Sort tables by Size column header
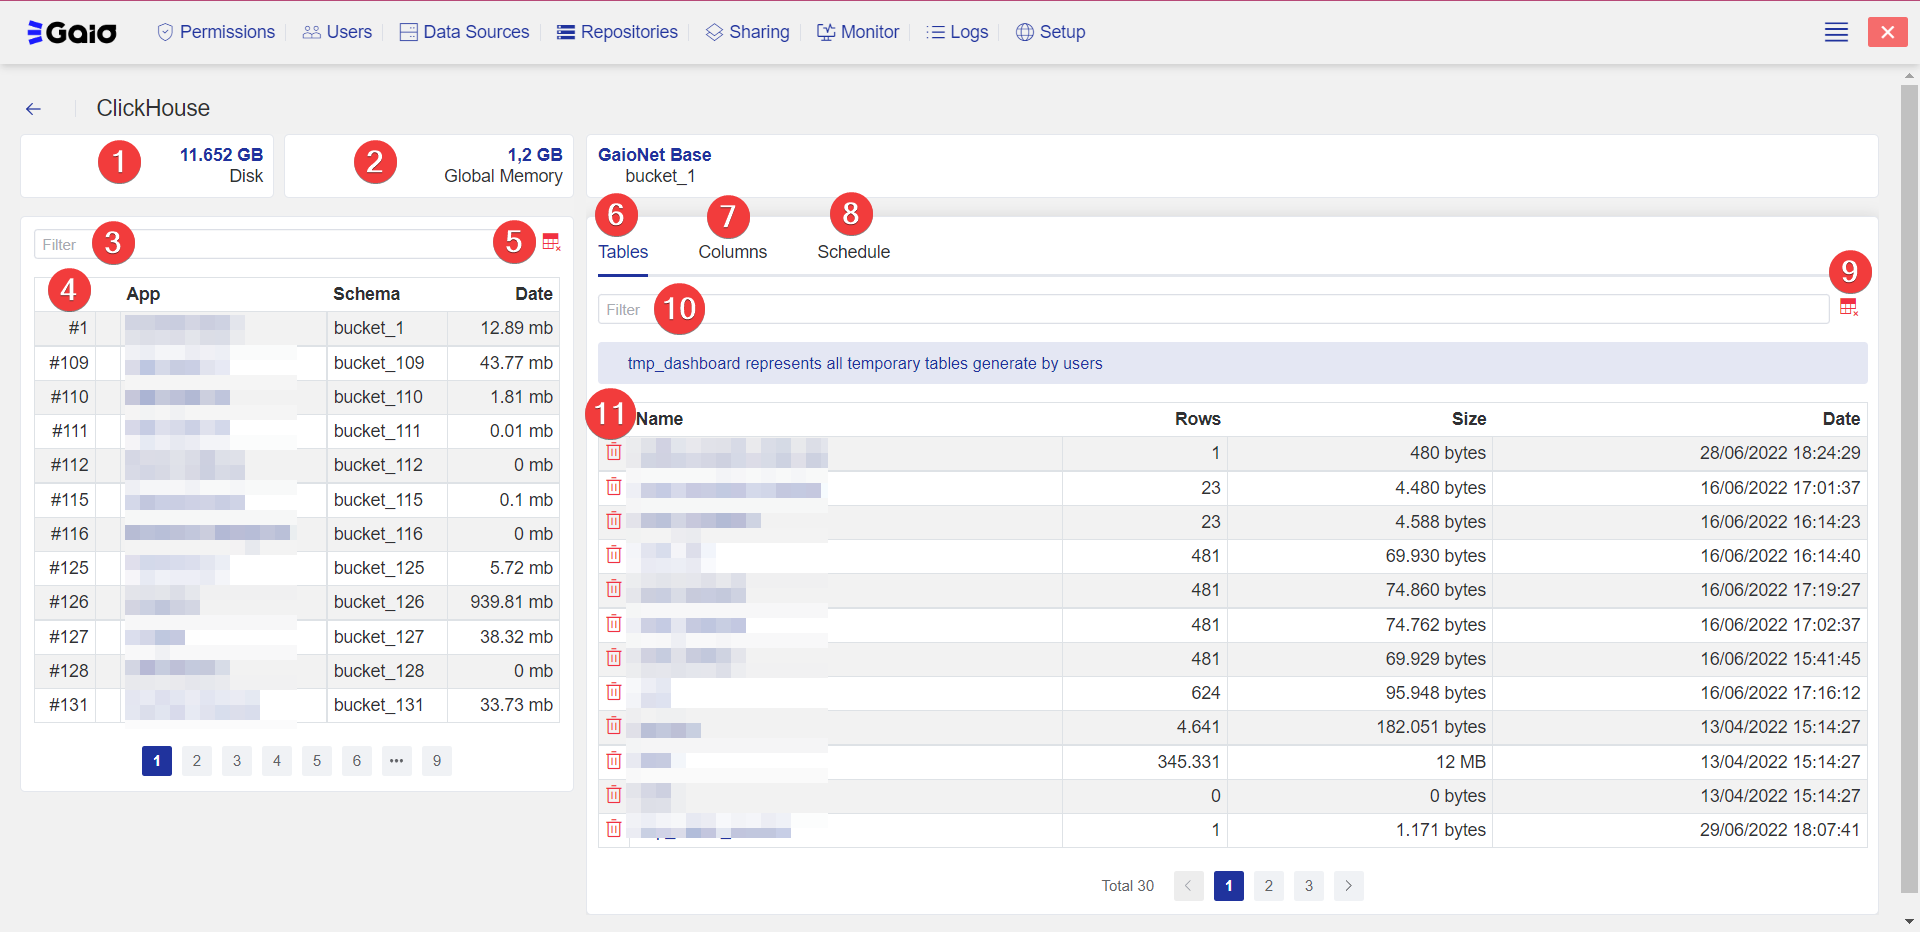 1469,419
